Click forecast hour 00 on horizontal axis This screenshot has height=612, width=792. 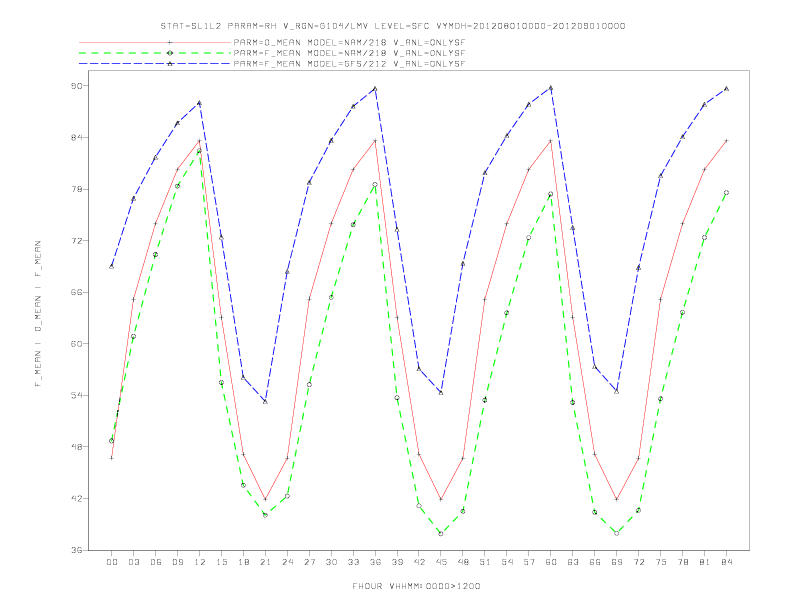[x=112, y=562]
